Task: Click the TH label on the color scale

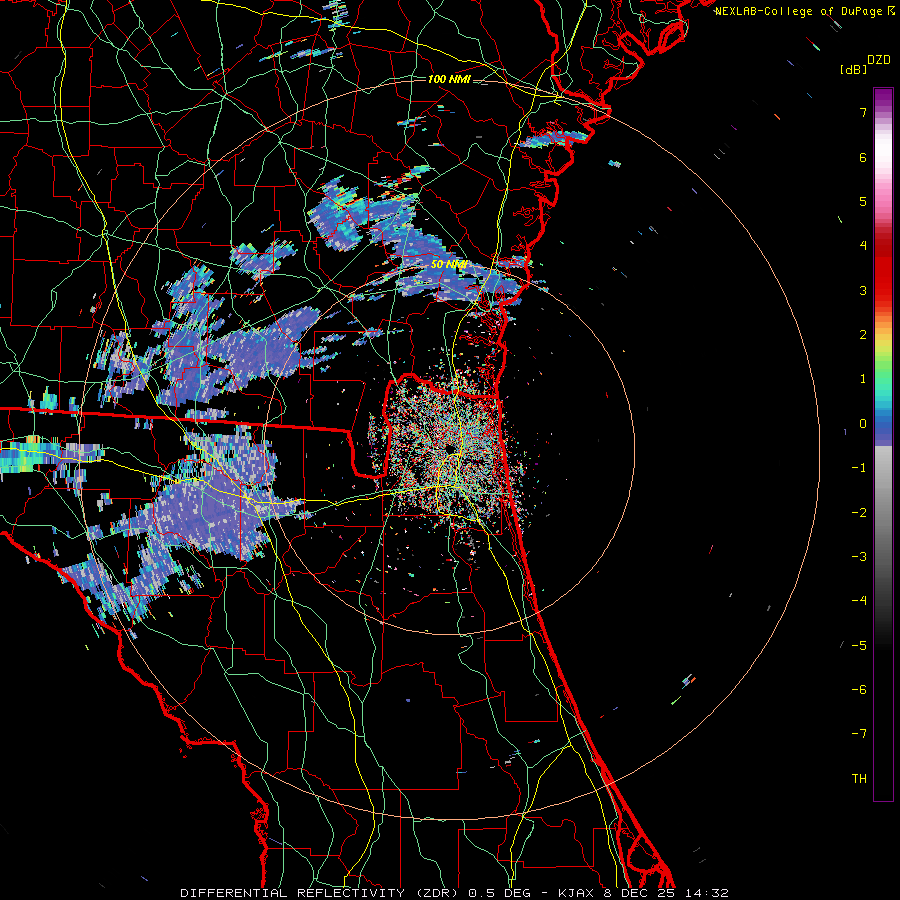Action: (859, 779)
